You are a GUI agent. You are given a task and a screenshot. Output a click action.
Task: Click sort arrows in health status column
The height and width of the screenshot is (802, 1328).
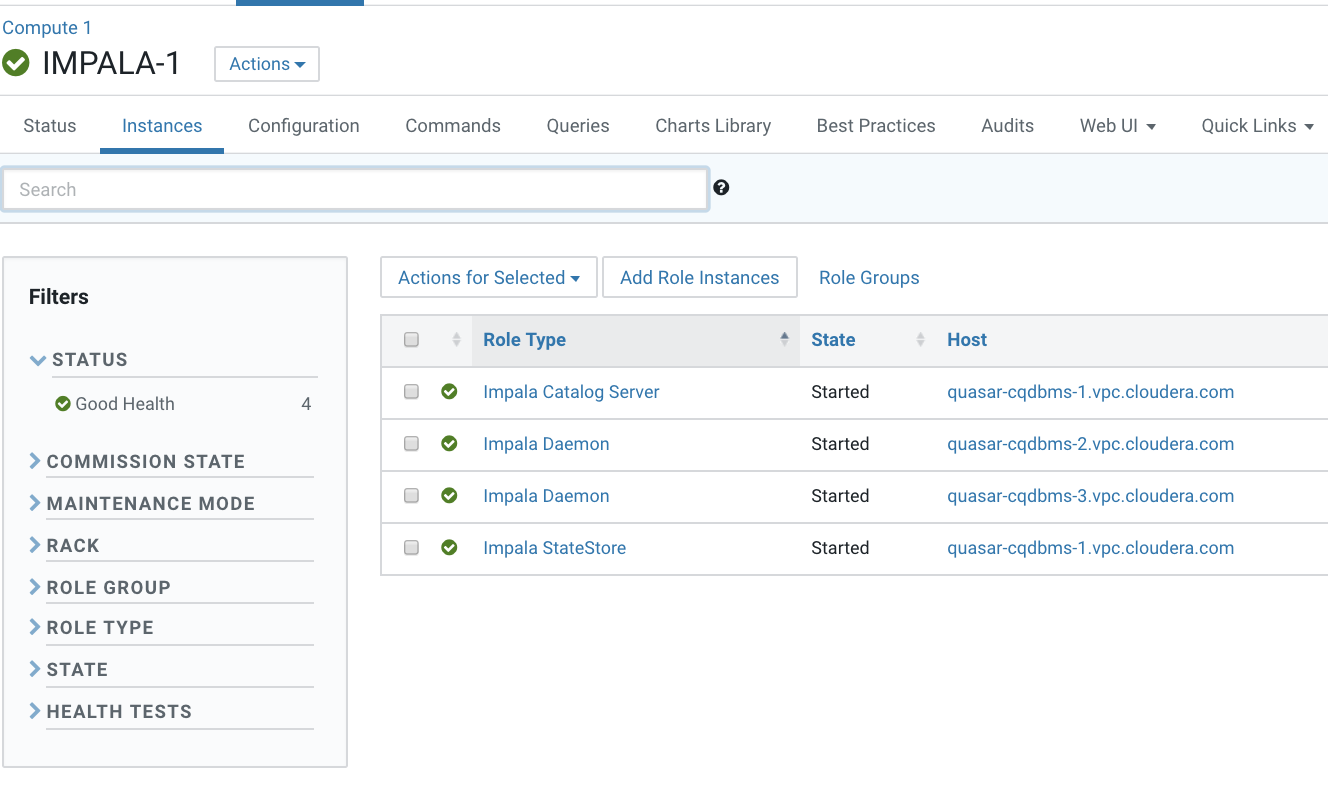point(456,340)
